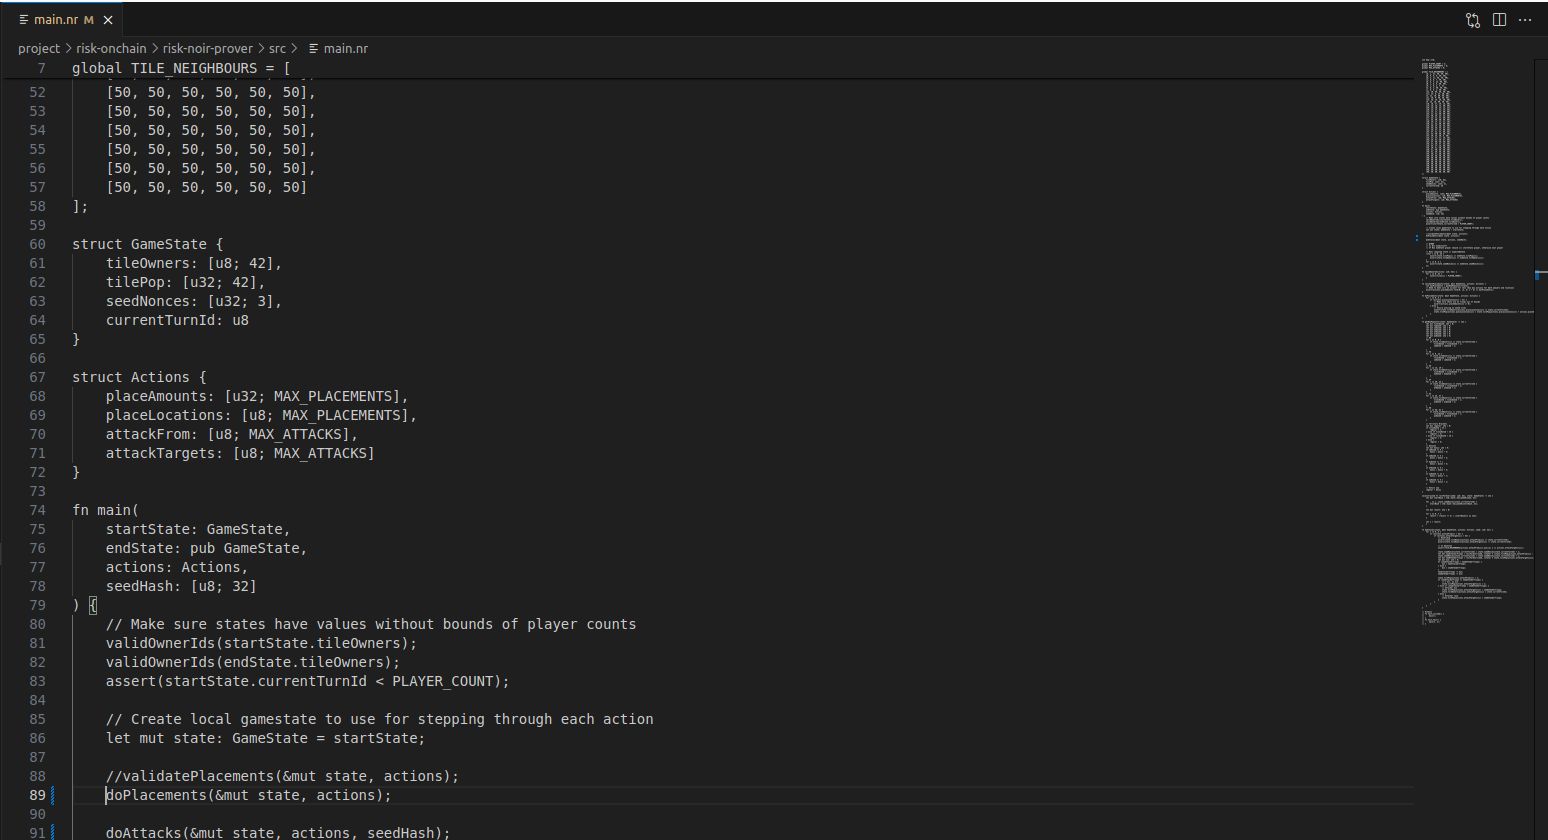The image size is (1548, 840).
Task: Click line number 67 in gutter
Action: [37, 377]
